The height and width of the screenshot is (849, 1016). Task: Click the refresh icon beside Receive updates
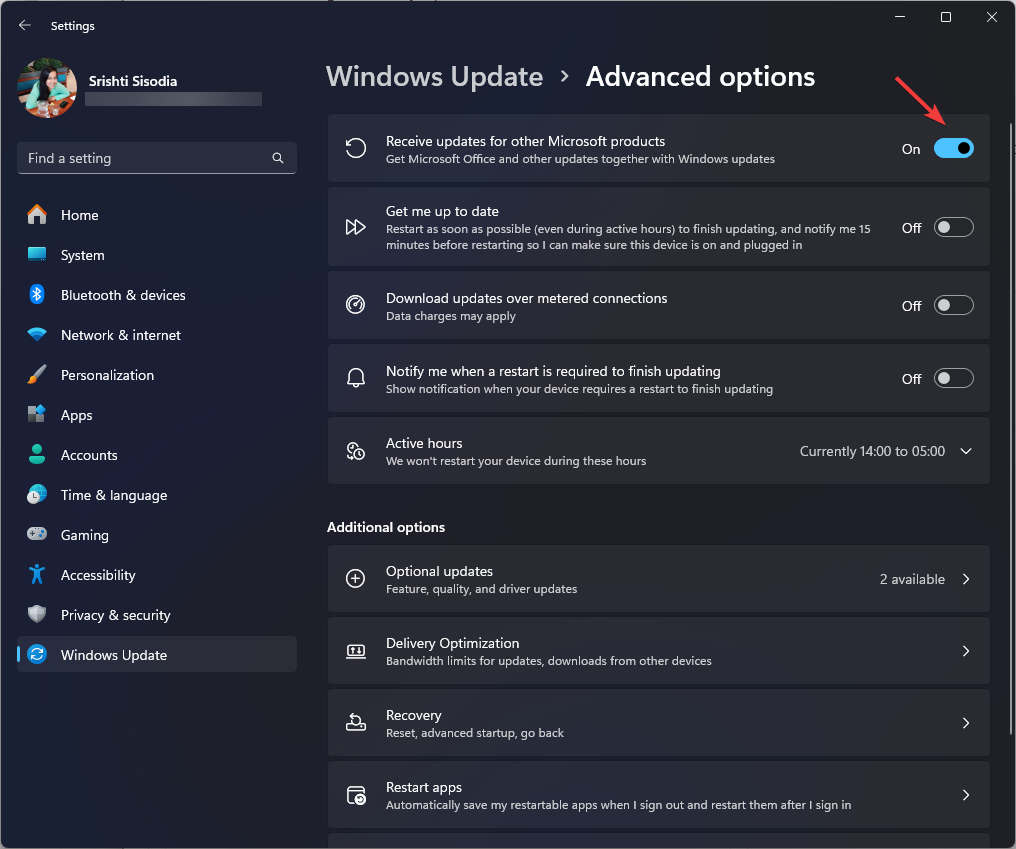356,148
